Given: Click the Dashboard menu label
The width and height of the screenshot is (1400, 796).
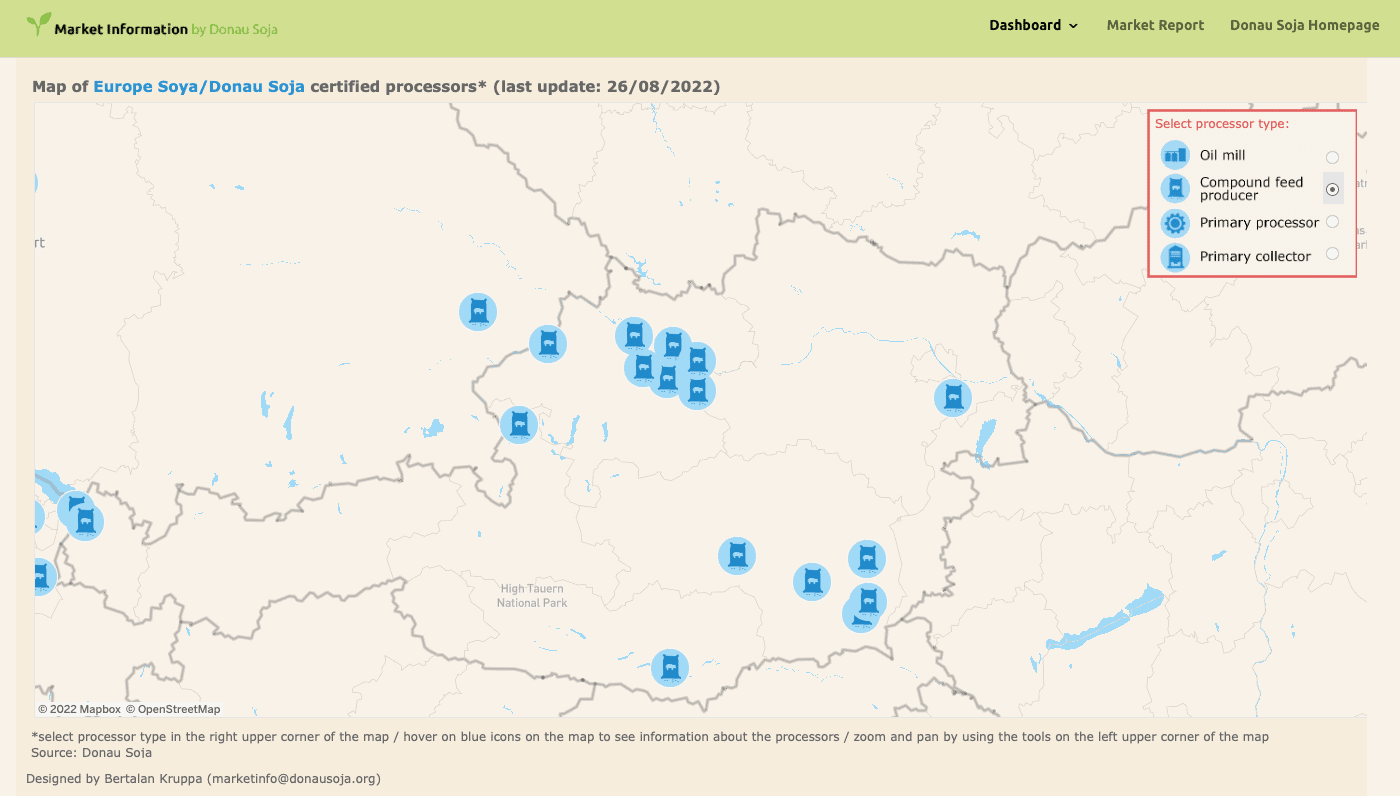Looking at the screenshot, I should click(x=1025, y=25).
